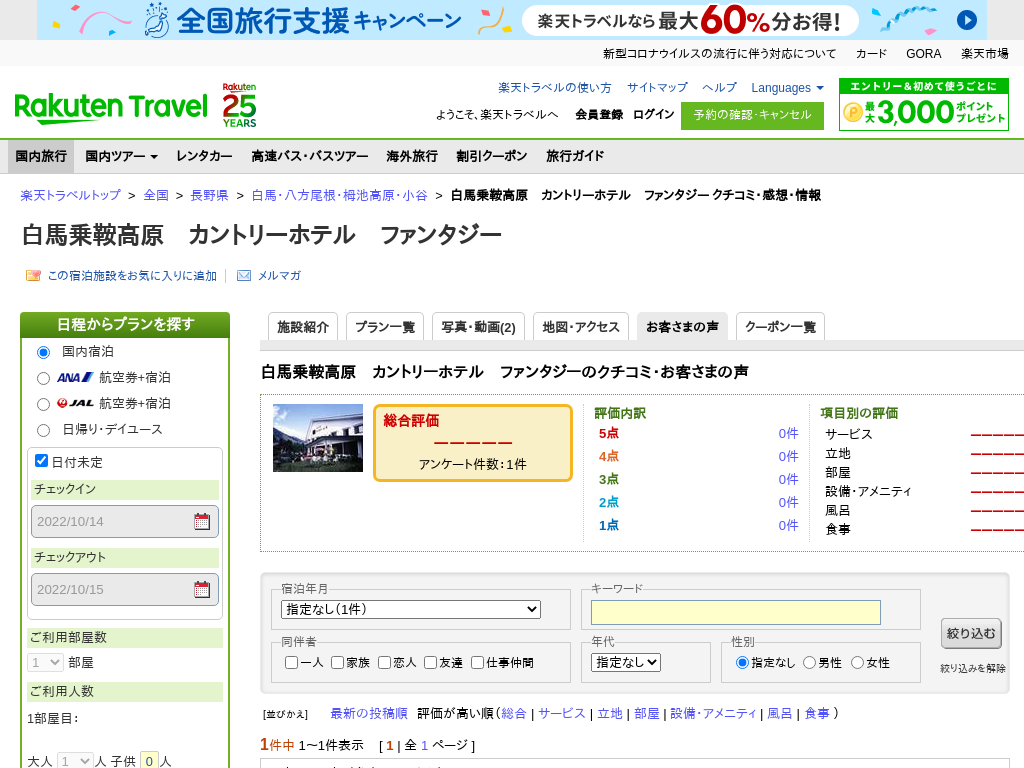
Task: Switch to the 写真・動画(2) tab
Action: [478, 327]
